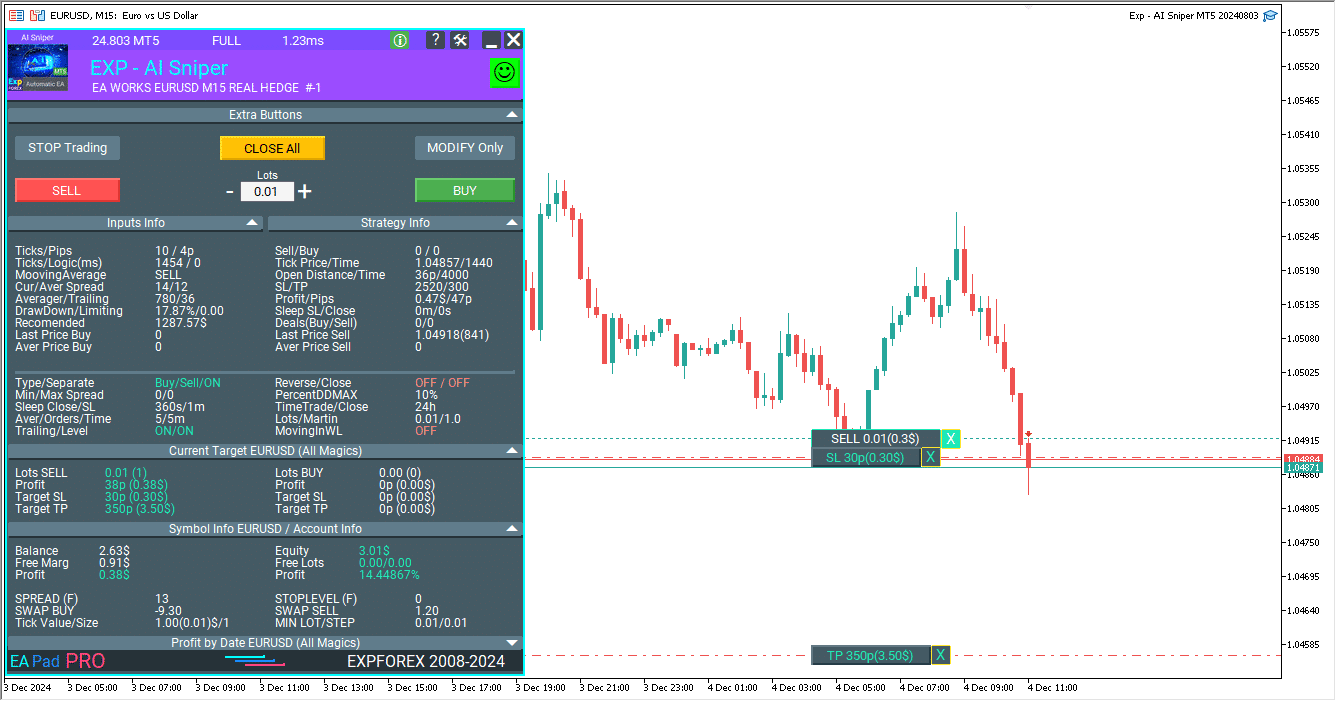
Task: Toggle MODIFY Only mode
Action: [465, 148]
